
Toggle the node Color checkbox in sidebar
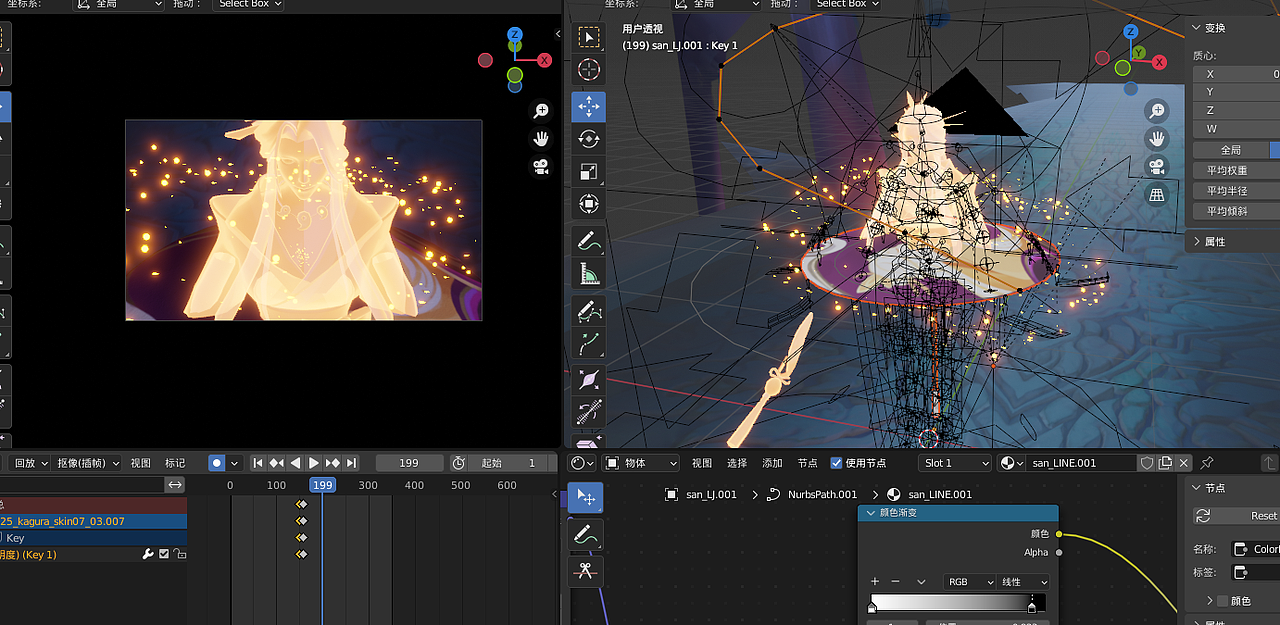coord(1222,601)
